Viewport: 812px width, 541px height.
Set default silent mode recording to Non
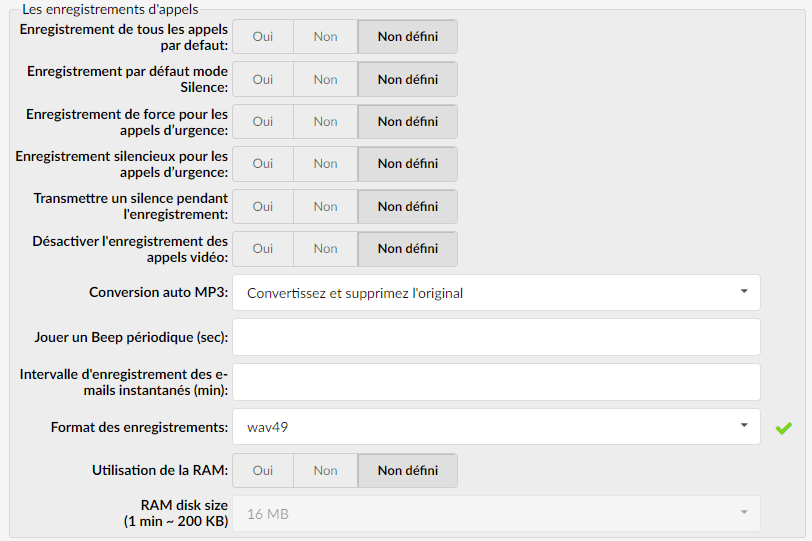[325, 79]
